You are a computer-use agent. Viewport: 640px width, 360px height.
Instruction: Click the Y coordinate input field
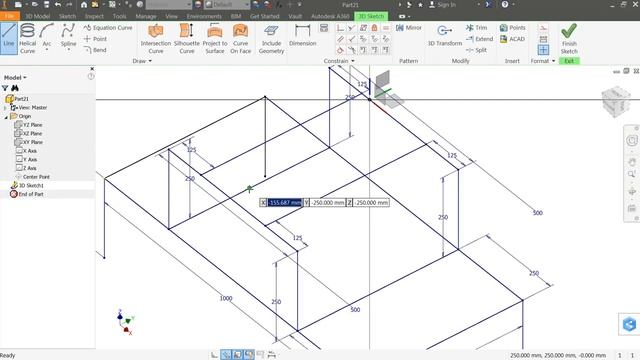click(328, 202)
